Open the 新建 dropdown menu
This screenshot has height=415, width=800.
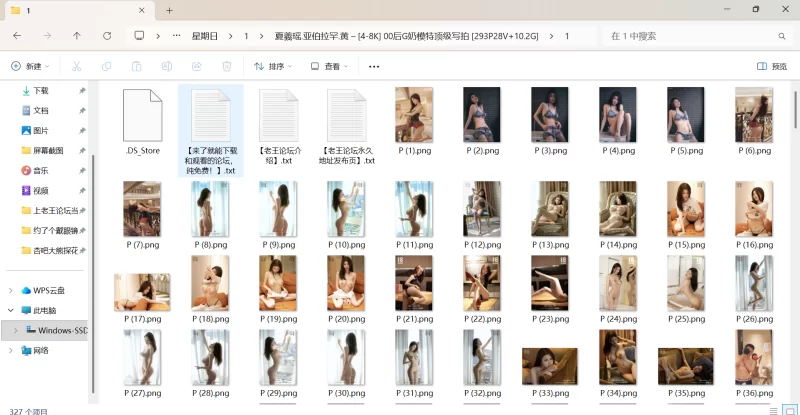31,66
